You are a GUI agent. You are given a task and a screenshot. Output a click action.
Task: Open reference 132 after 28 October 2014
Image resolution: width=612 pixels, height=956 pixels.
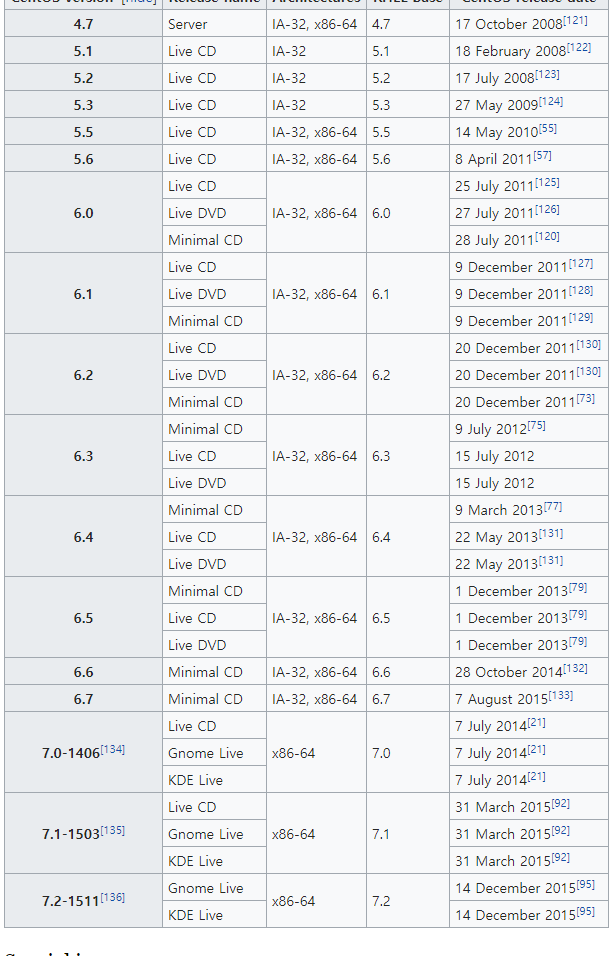[x=575, y=668]
